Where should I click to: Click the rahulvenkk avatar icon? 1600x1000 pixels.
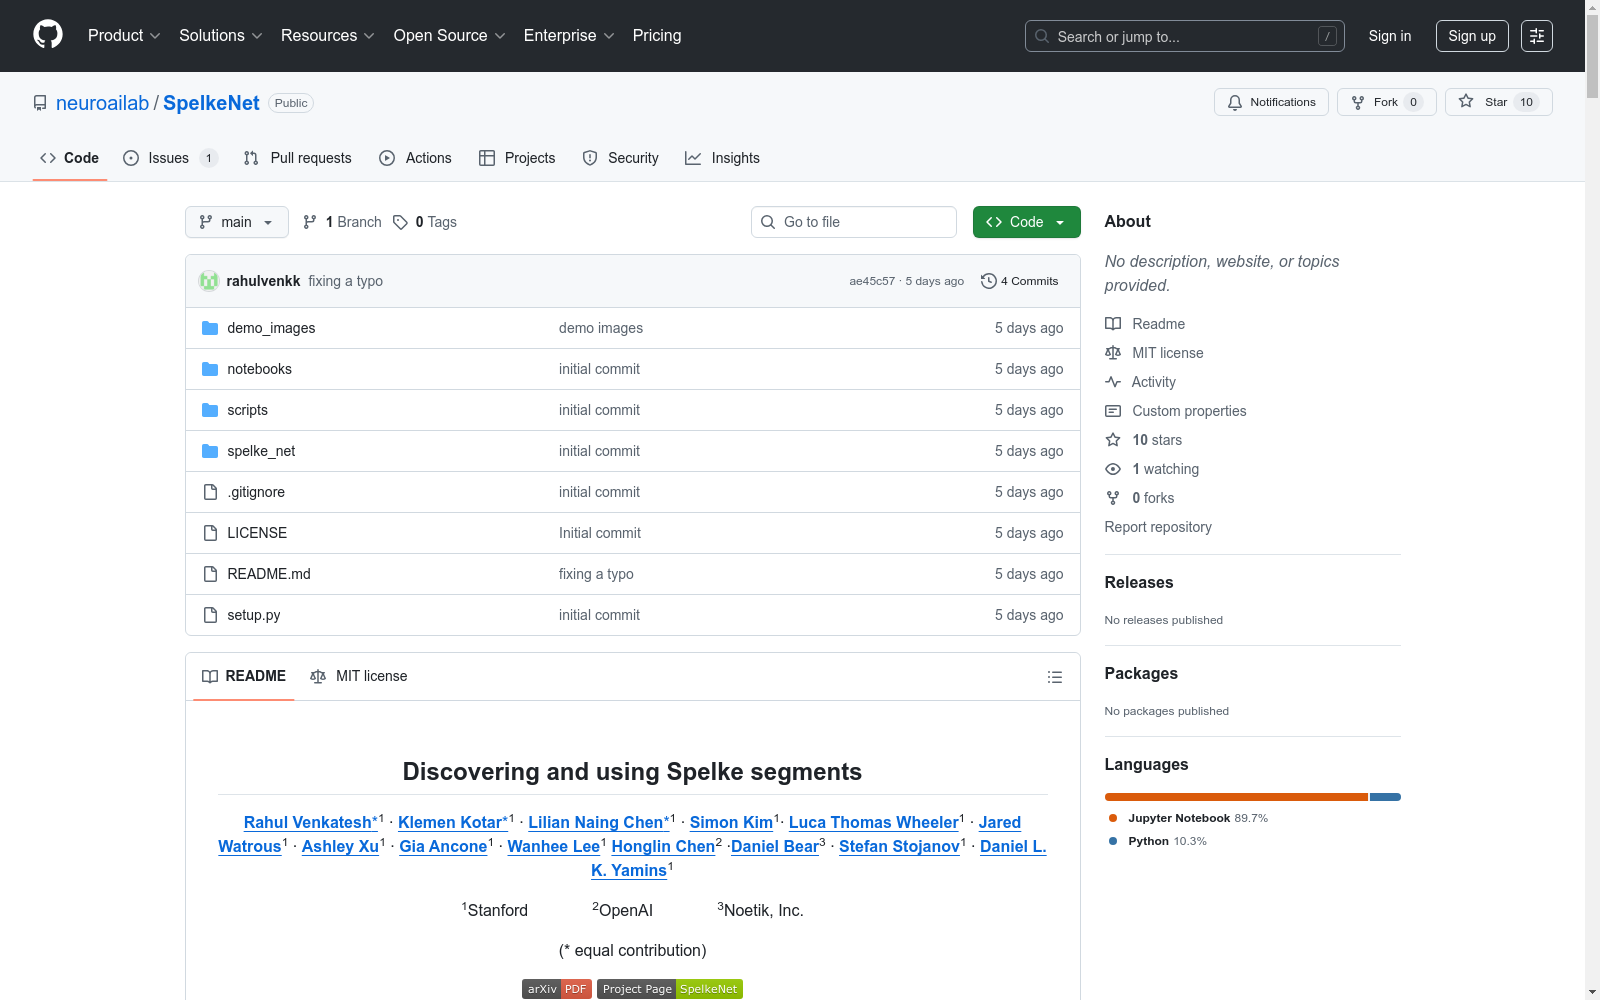209,281
